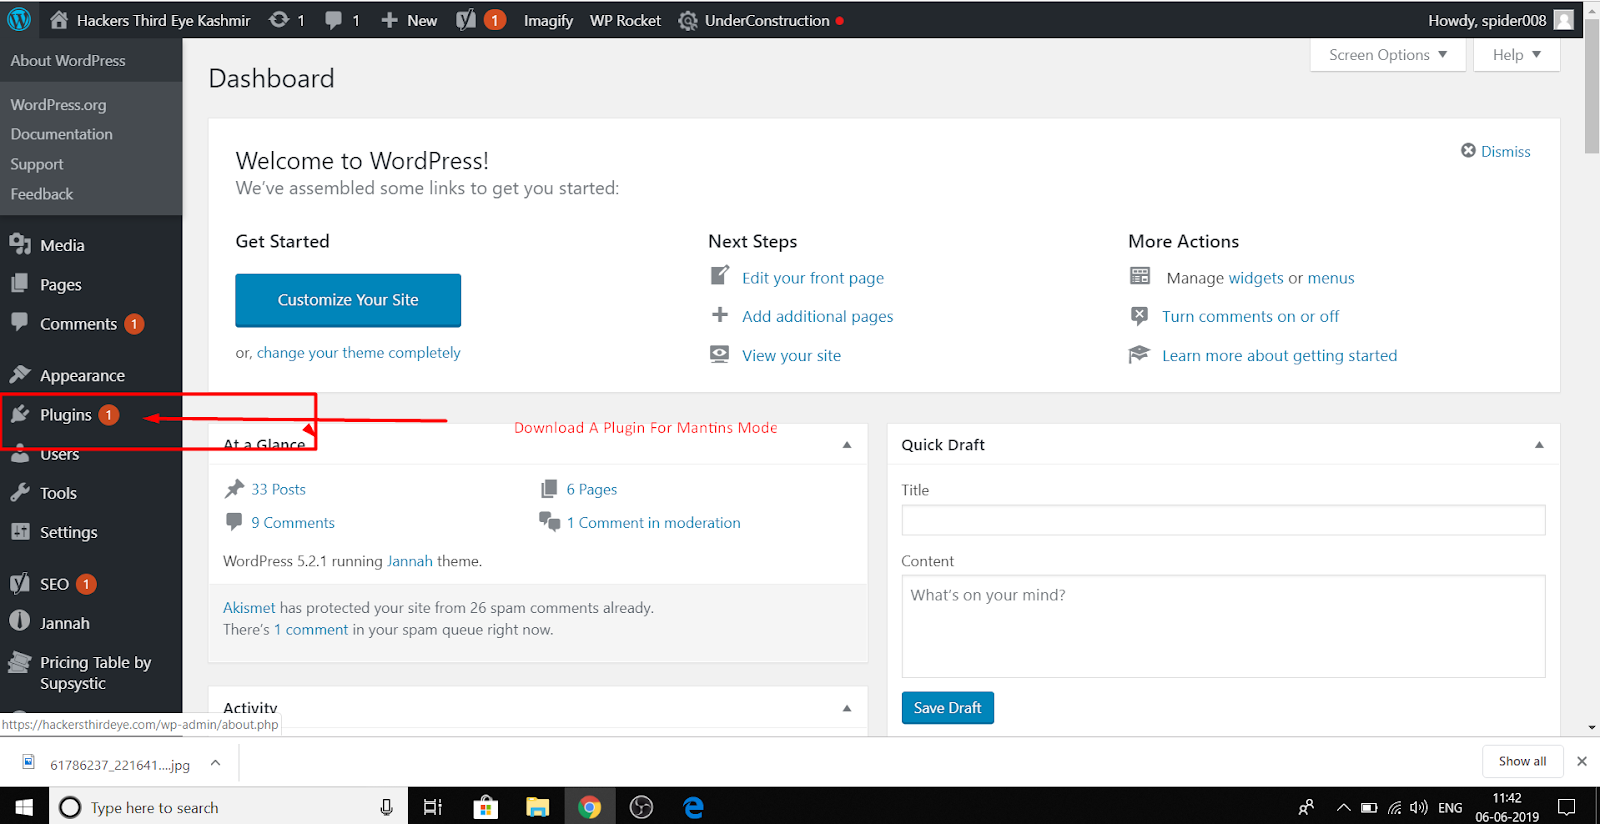Viewport: 1600px width, 824px height.
Task: Click the Media icon in sidebar
Action: pos(20,244)
